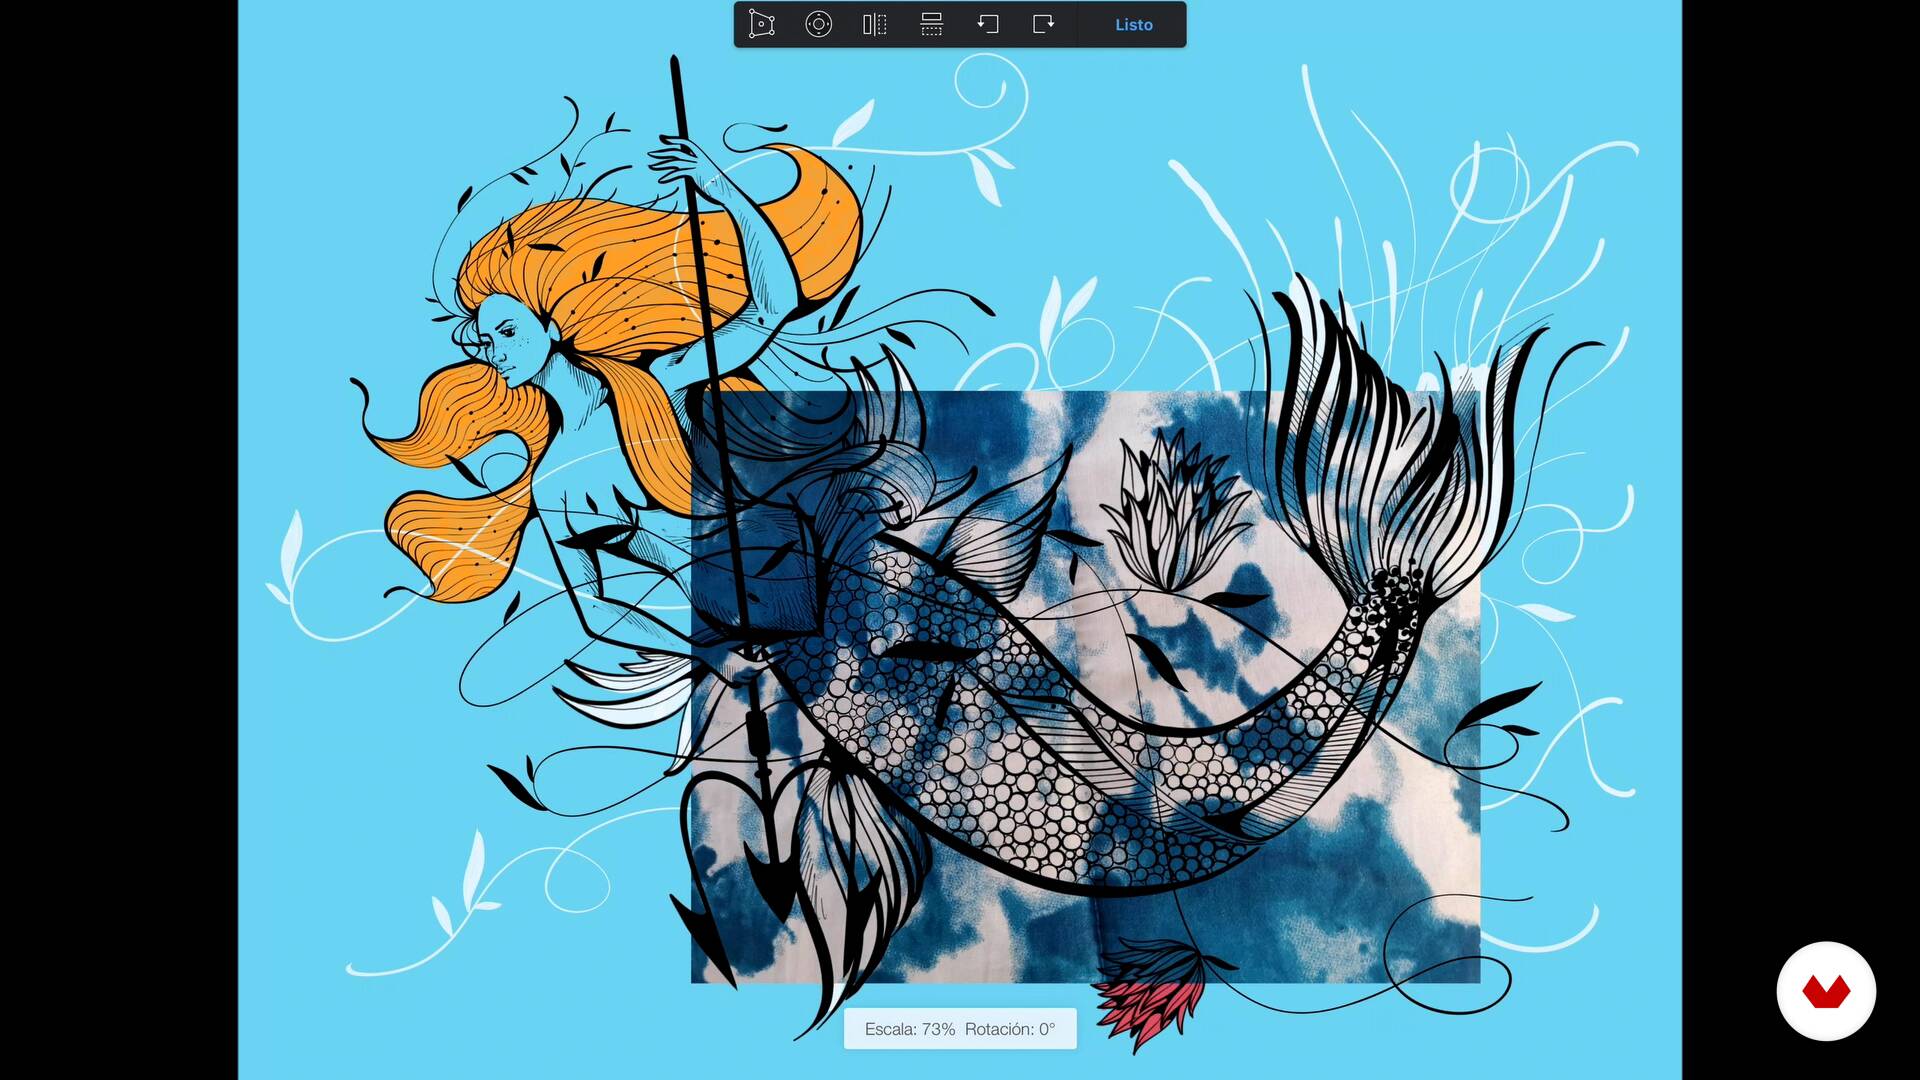Rotate the selection counterclockwise
Image resolution: width=1920 pixels, height=1080 pixels.
click(988, 24)
